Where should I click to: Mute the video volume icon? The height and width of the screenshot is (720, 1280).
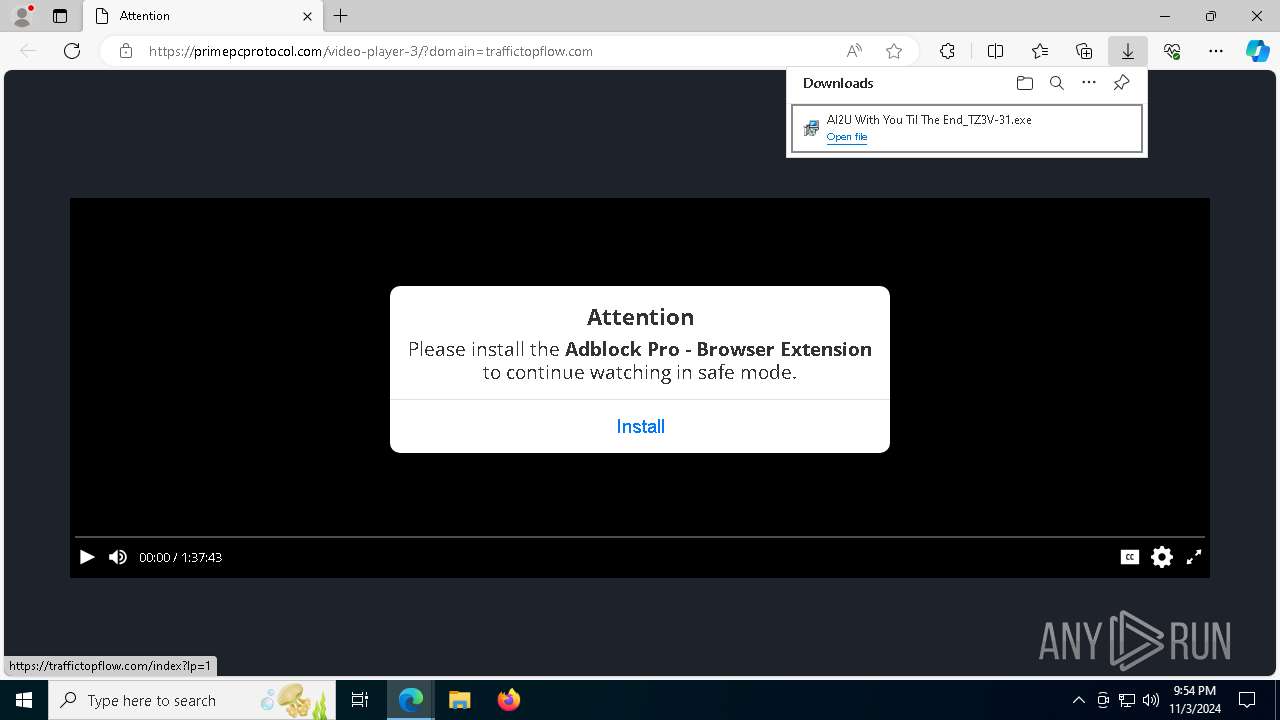pyautogui.click(x=118, y=557)
